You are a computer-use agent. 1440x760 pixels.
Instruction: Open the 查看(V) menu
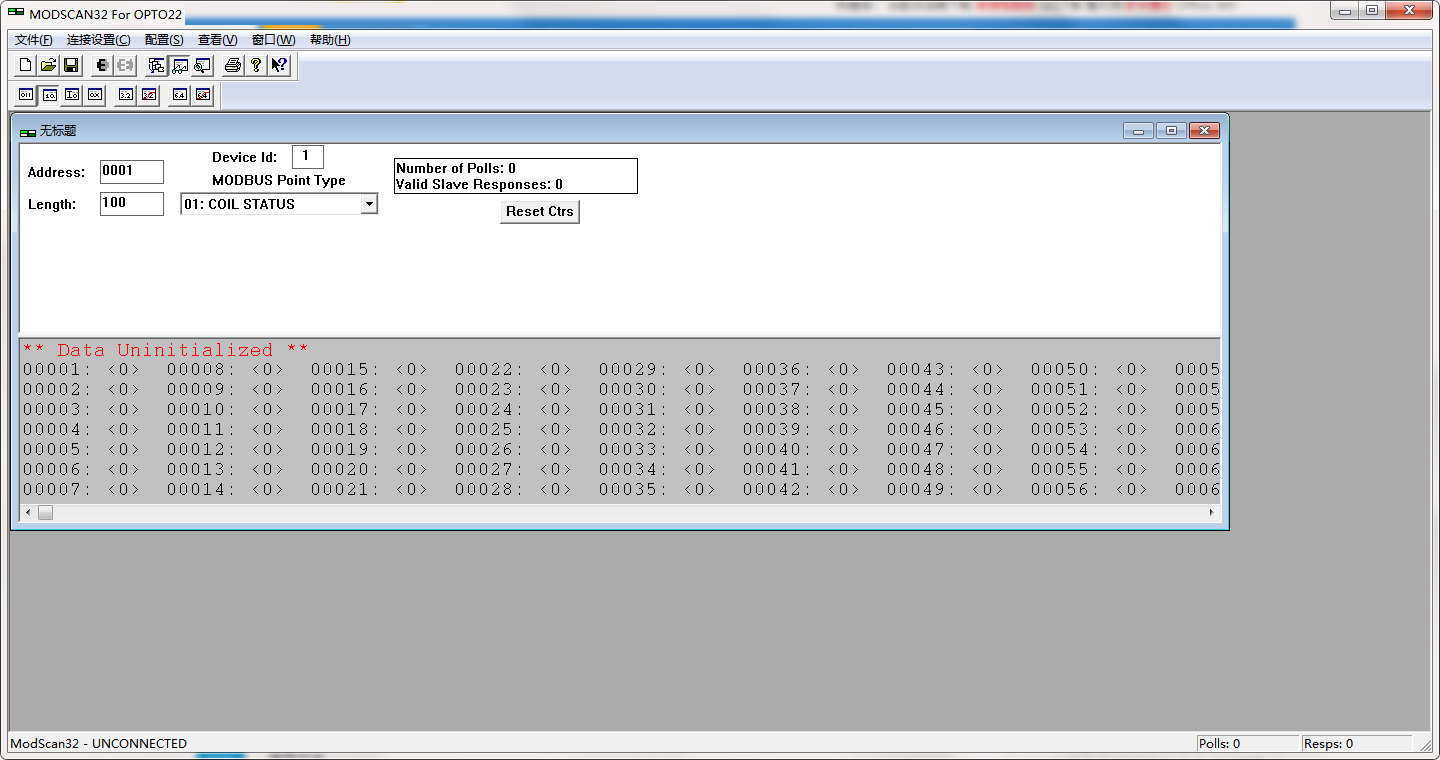217,39
